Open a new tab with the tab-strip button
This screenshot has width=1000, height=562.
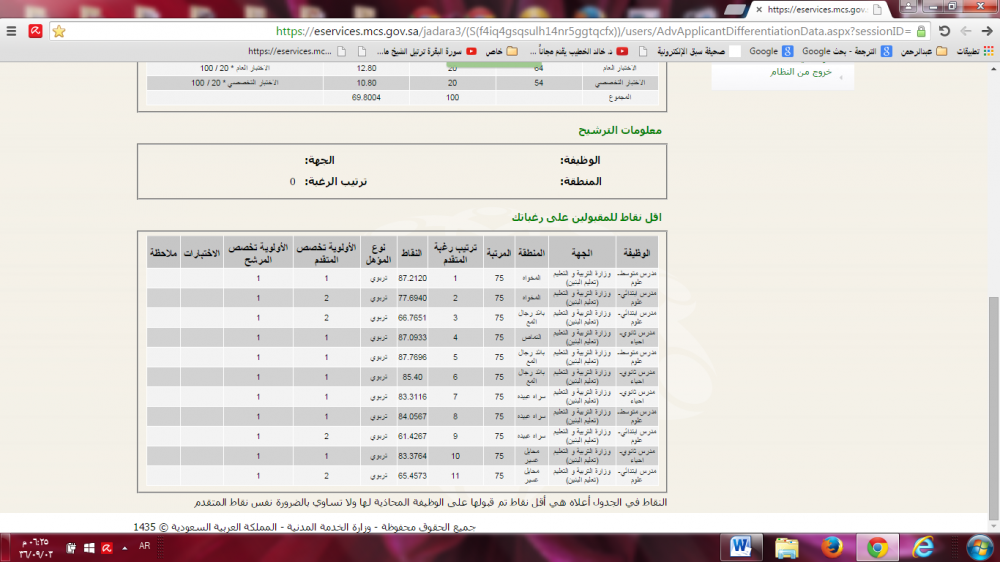pos(735,10)
